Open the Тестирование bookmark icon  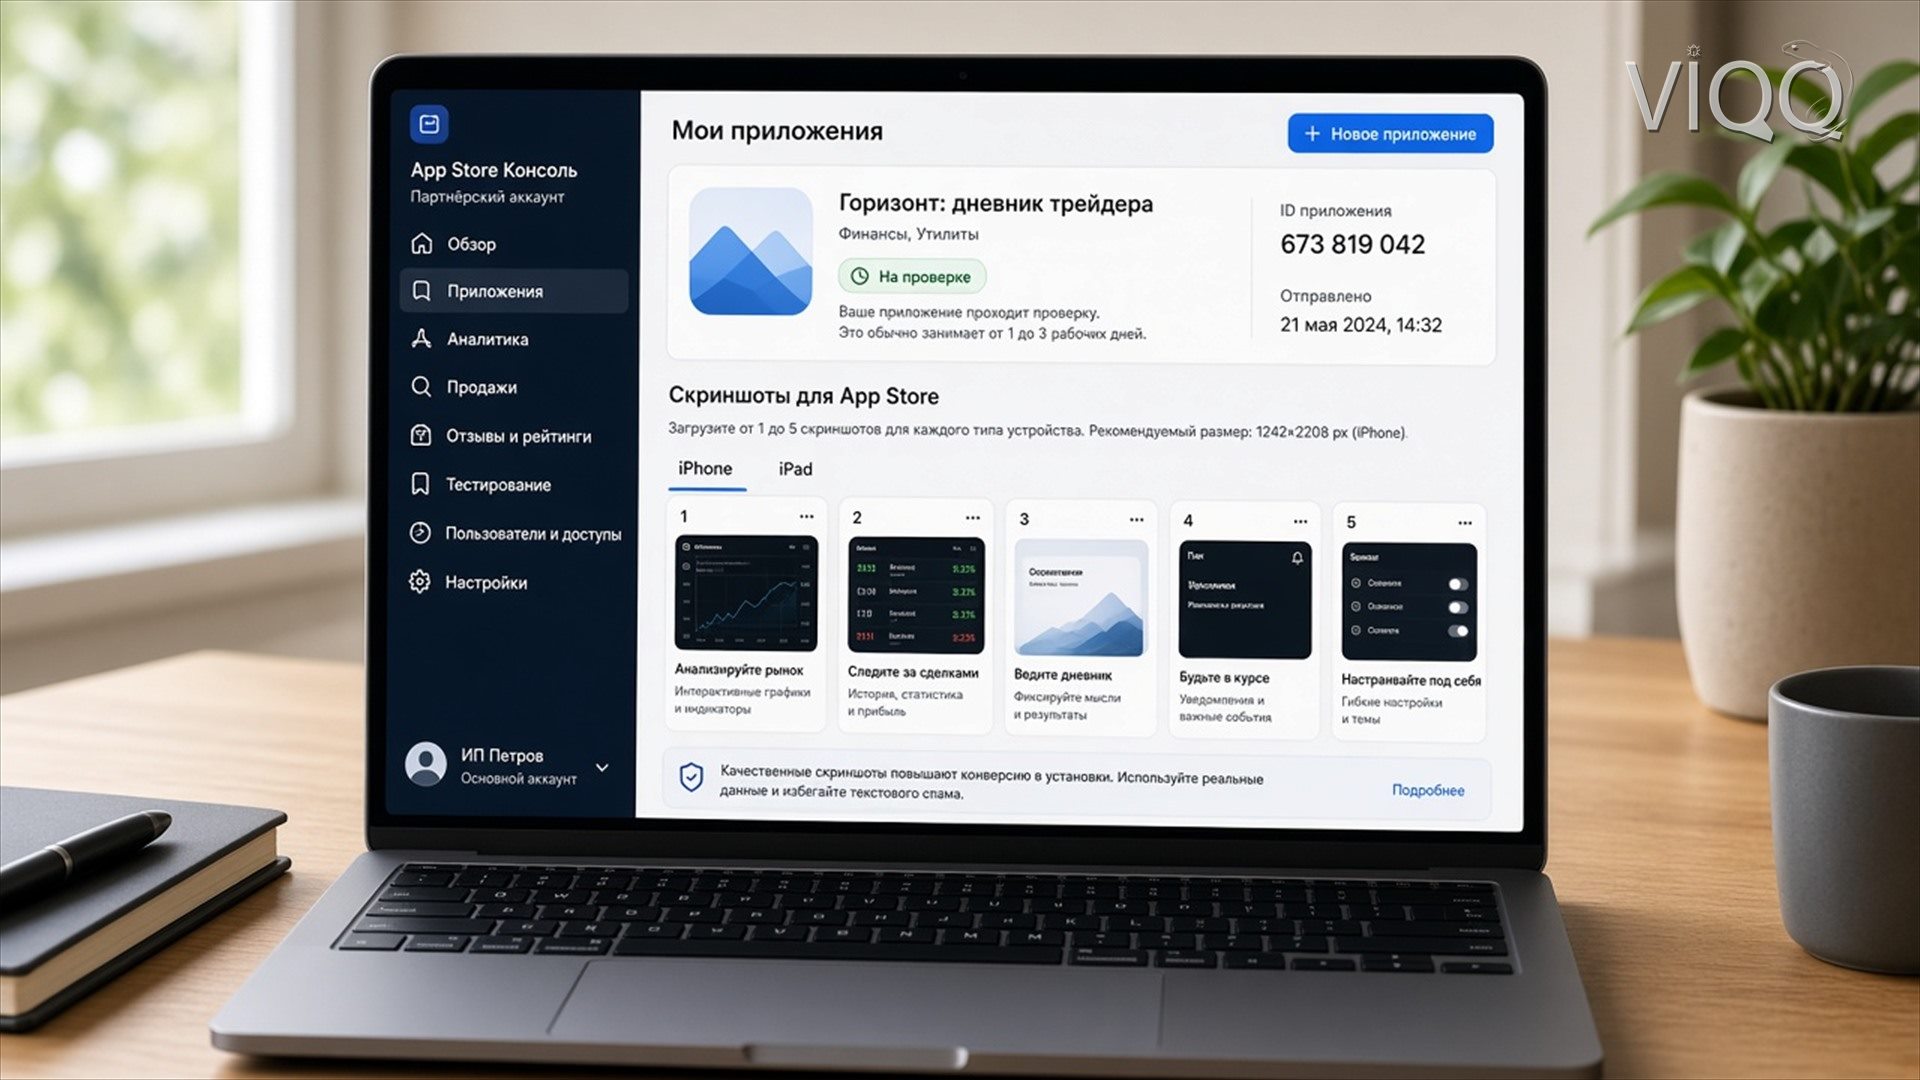421,484
